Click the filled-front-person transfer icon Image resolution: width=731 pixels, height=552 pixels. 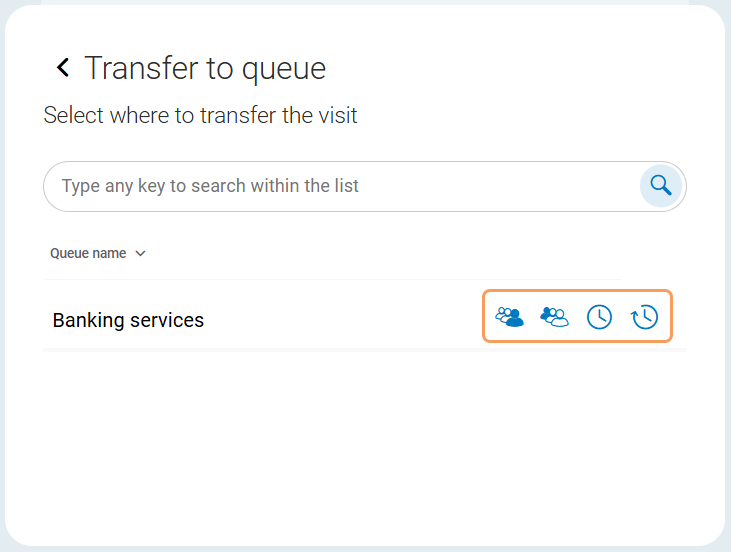510,317
